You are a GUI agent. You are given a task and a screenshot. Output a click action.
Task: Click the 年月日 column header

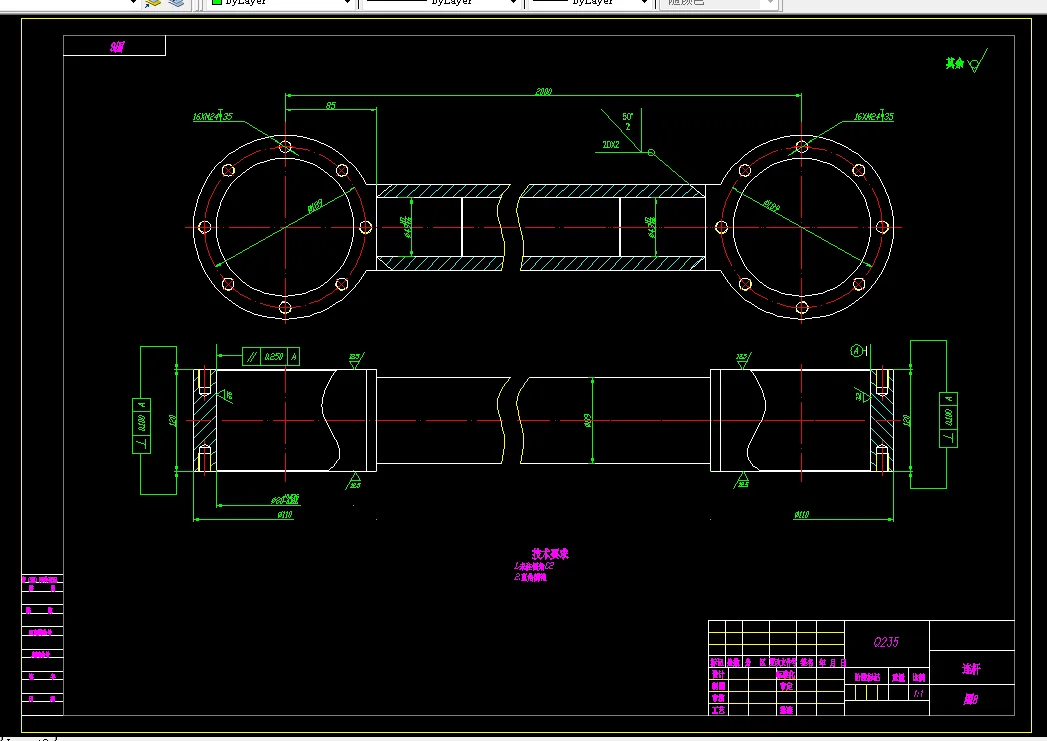[833, 662]
